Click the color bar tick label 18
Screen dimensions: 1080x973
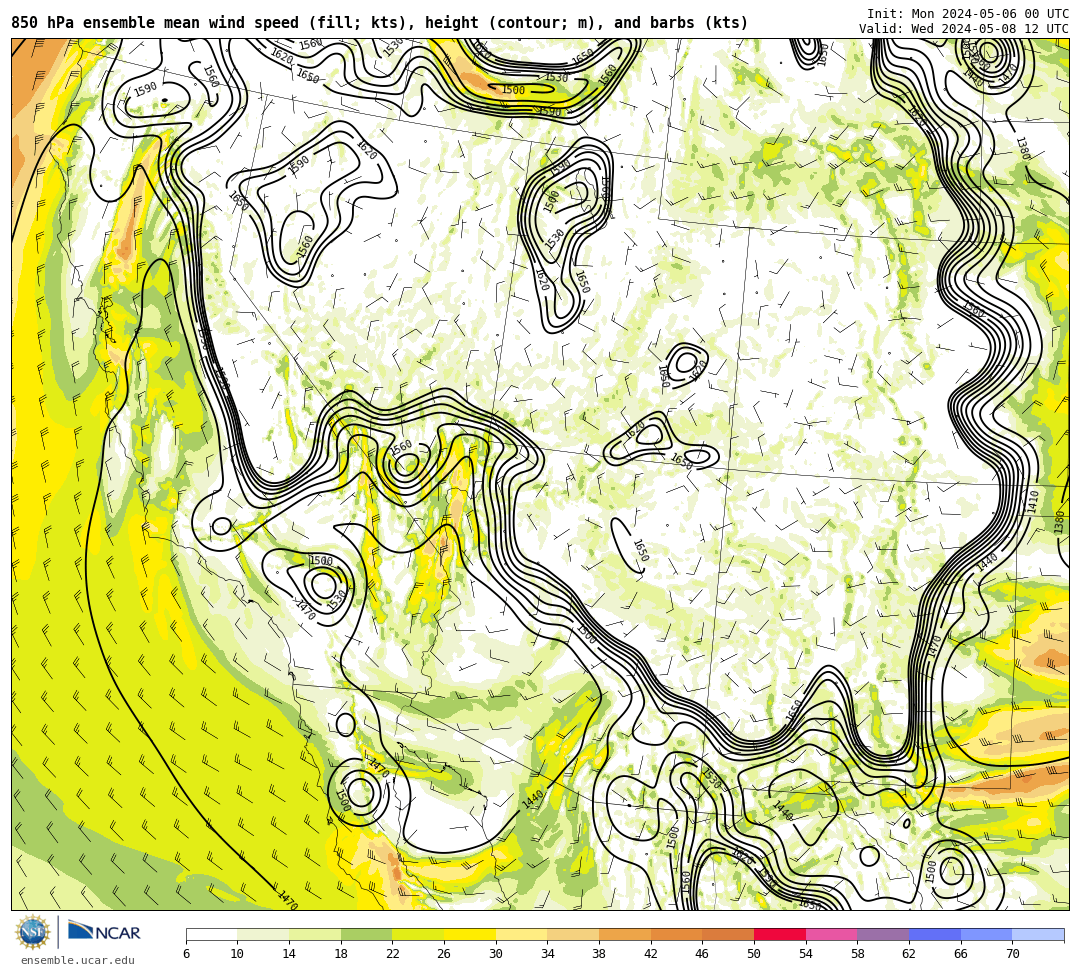[x=341, y=954]
